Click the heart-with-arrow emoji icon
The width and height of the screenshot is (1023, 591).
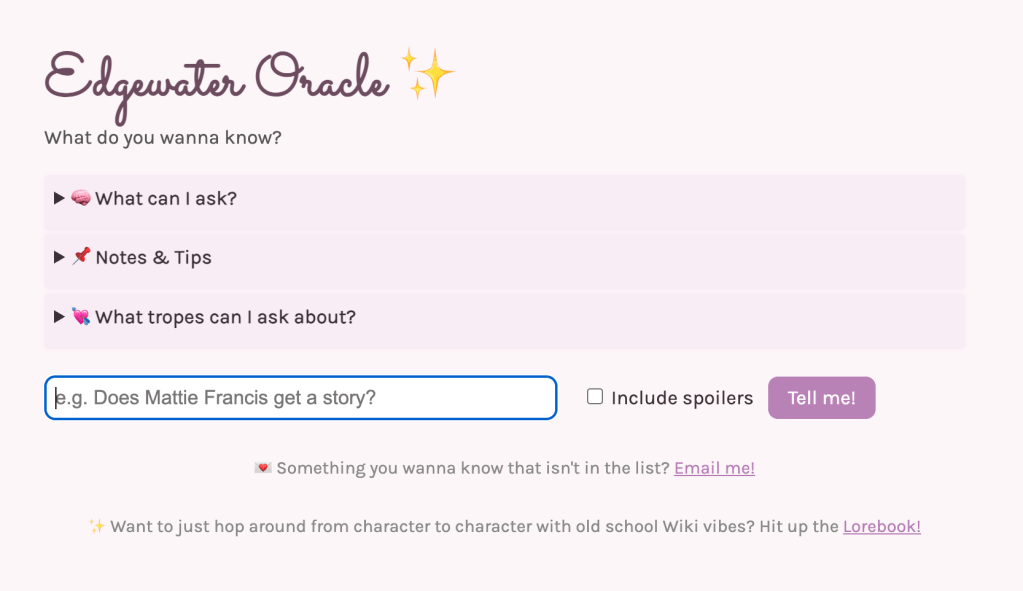click(81, 317)
